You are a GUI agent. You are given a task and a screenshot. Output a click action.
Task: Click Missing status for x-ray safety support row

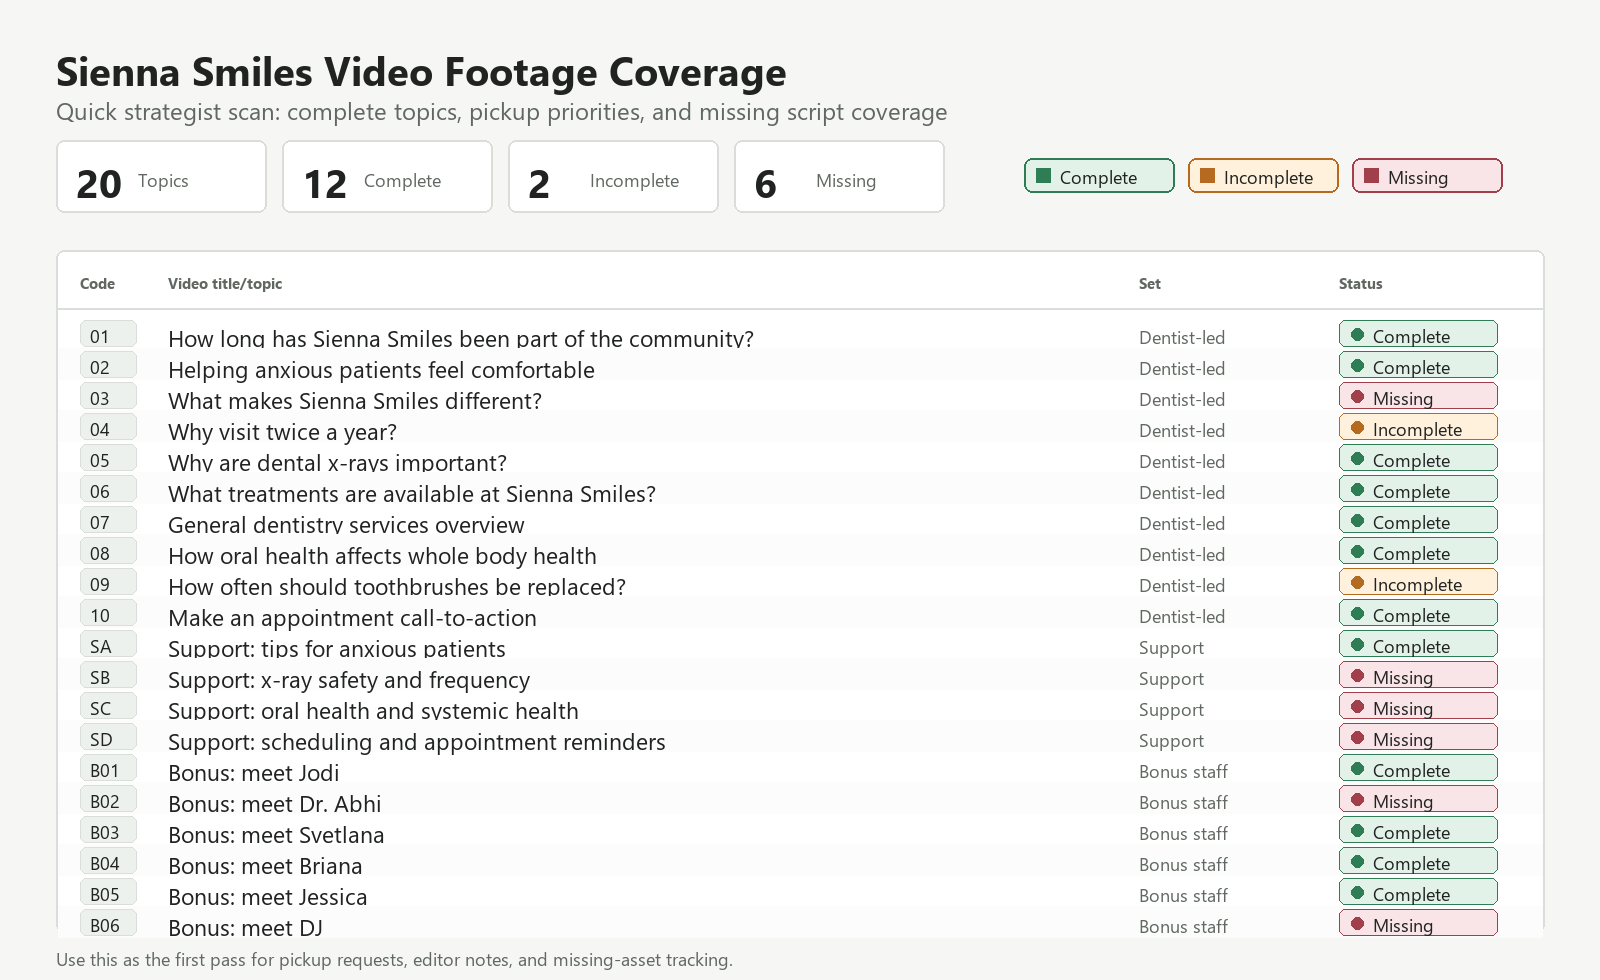click(x=1418, y=675)
